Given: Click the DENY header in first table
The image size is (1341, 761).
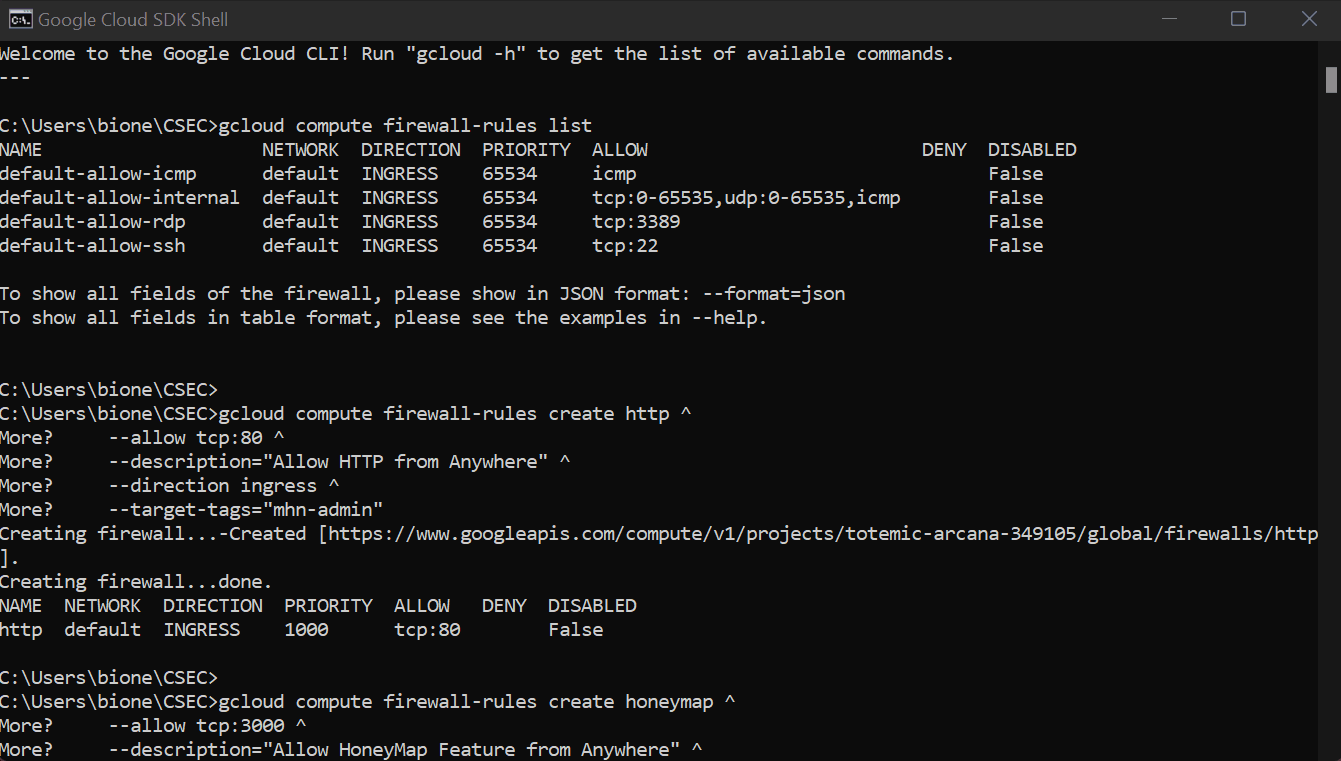Looking at the screenshot, I should (x=944, y=150).
